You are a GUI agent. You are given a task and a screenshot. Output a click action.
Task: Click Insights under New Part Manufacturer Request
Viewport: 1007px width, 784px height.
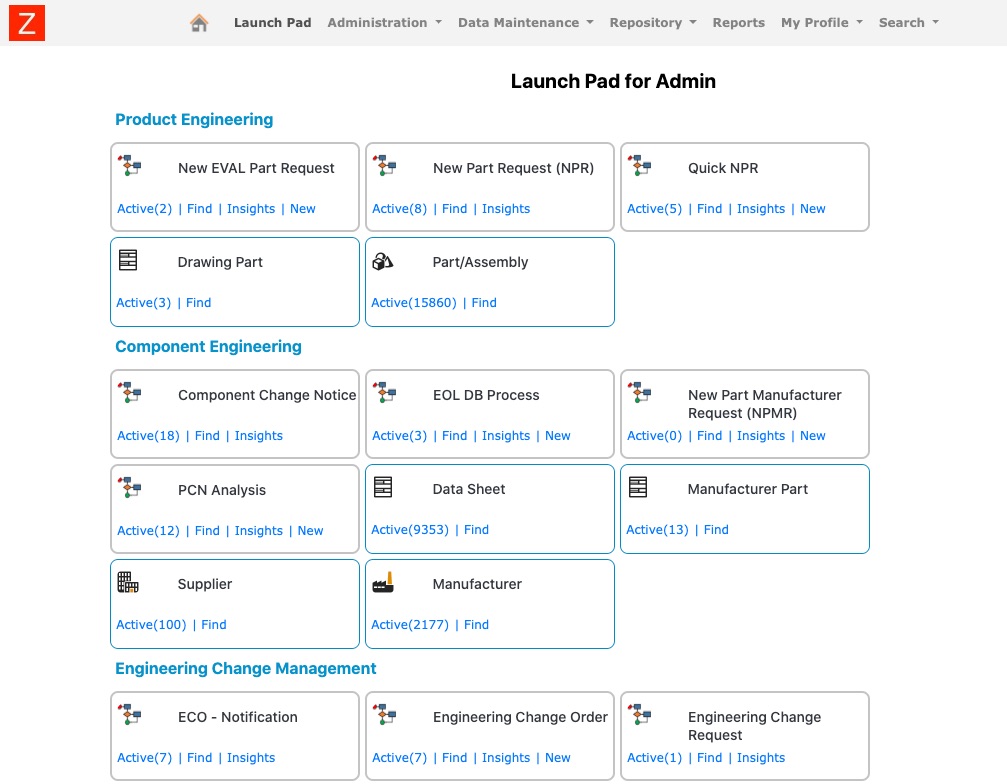(760, 435)
